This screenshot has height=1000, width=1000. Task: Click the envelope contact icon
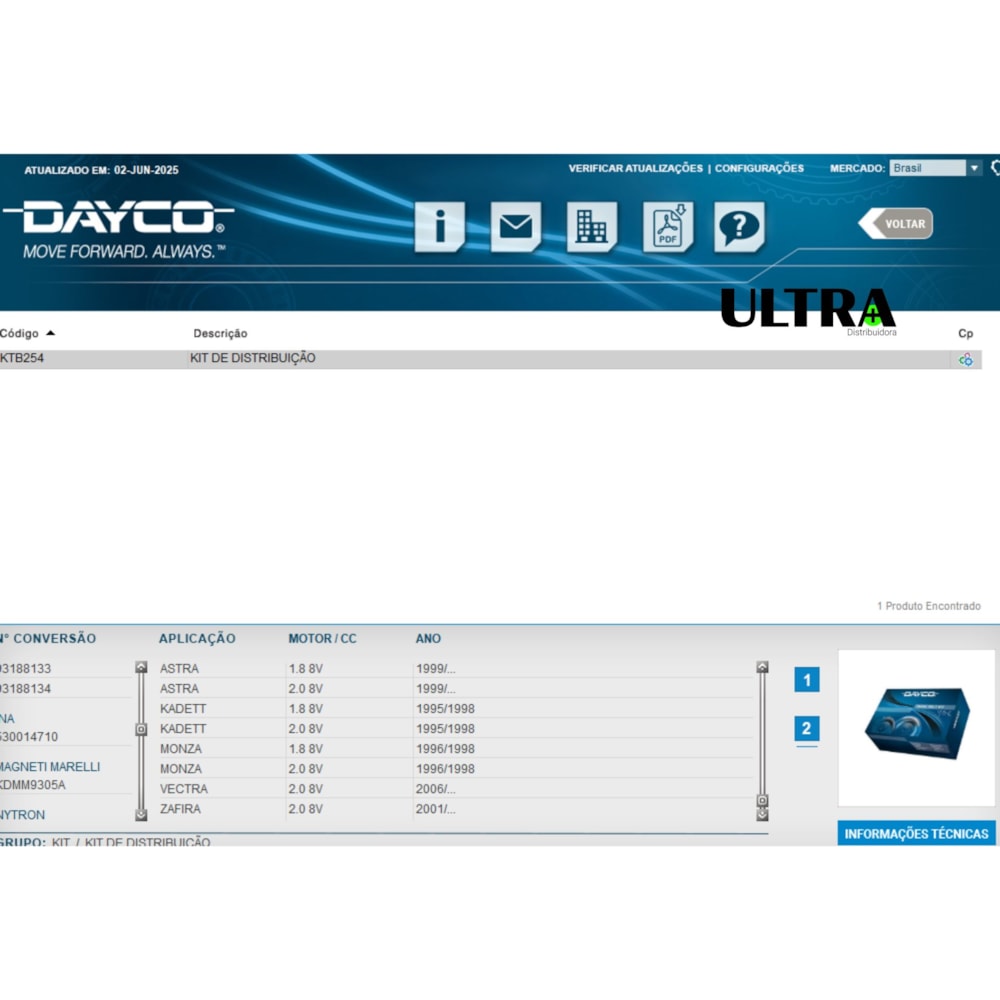[516, 226]
